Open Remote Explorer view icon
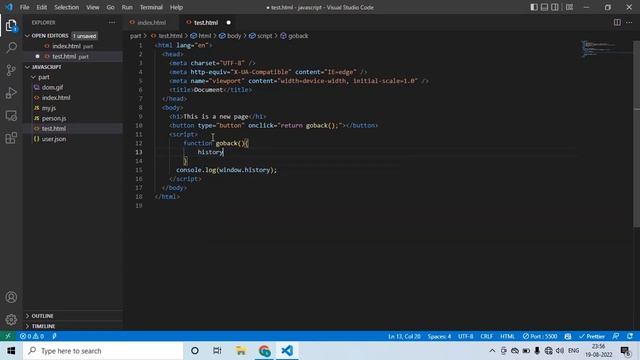The width and height of the screenshot is (640, 360). pyautogui.click(x=11, y=116)
